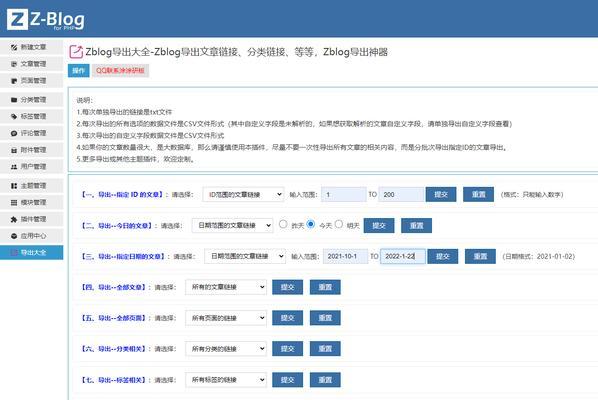The height and width of the screenshot is (400, 598).
Task: Open the ID范围的文章链接 dropdown in row 一
Action: (243, 194)
